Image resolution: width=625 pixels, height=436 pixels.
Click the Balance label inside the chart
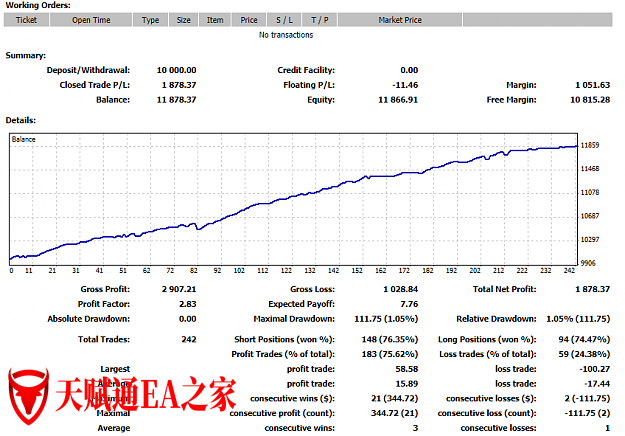(x=23, y=139)
